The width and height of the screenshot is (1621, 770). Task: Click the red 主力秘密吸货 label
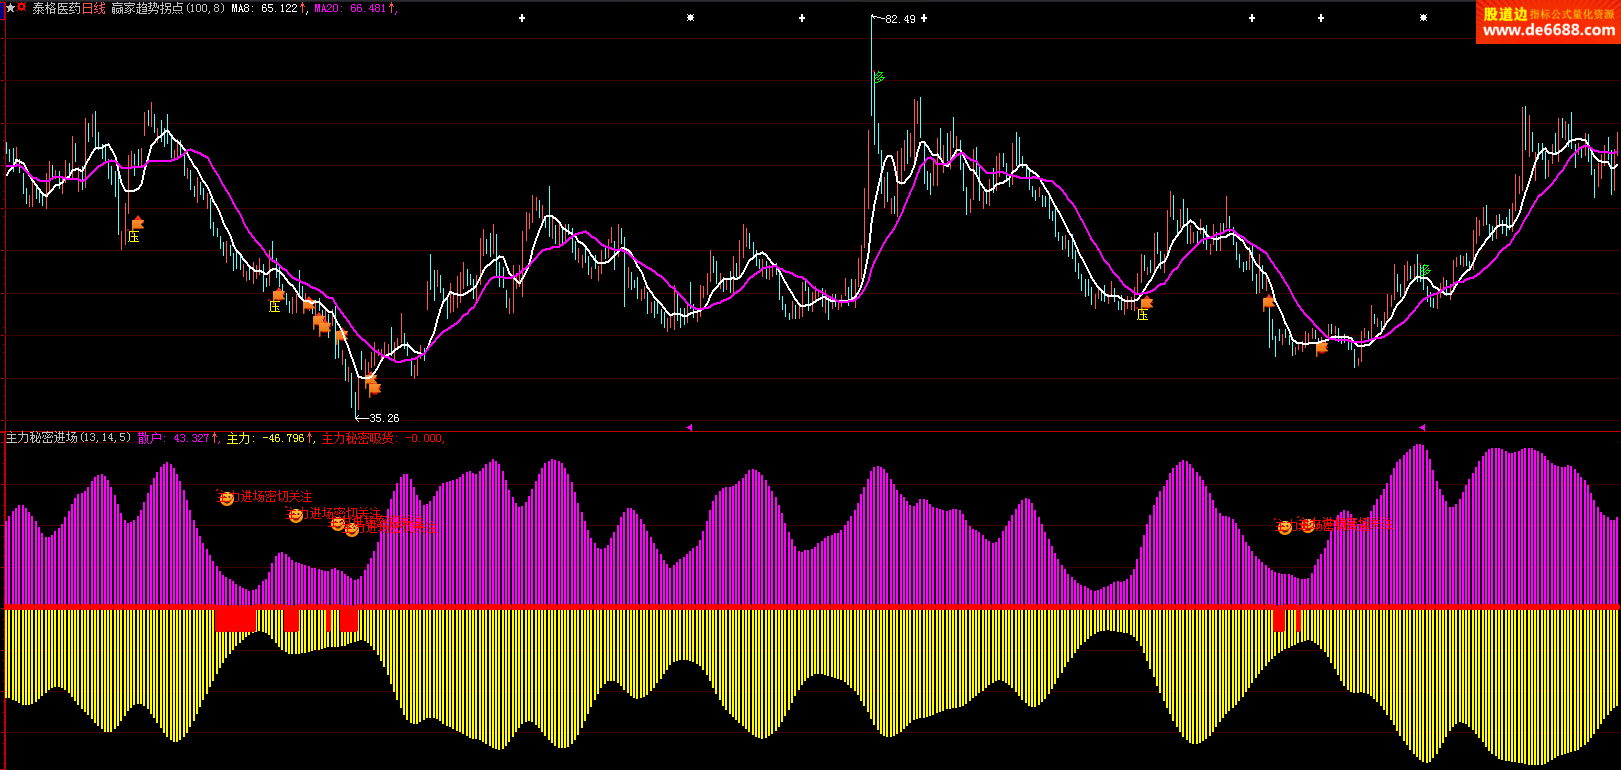382,438
